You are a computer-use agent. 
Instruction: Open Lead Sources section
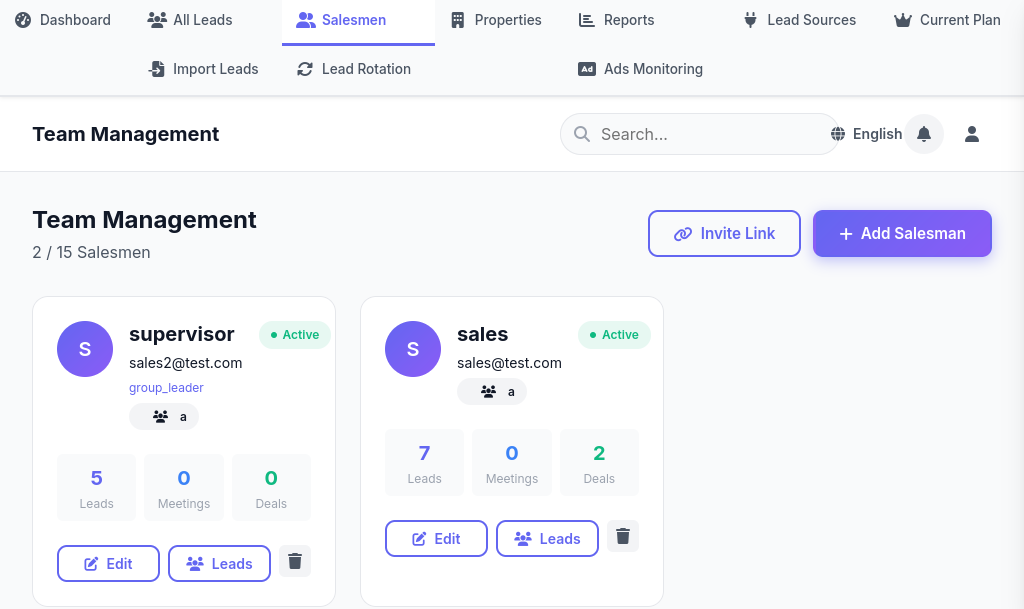pyautogui.click(x=800, y=20)
